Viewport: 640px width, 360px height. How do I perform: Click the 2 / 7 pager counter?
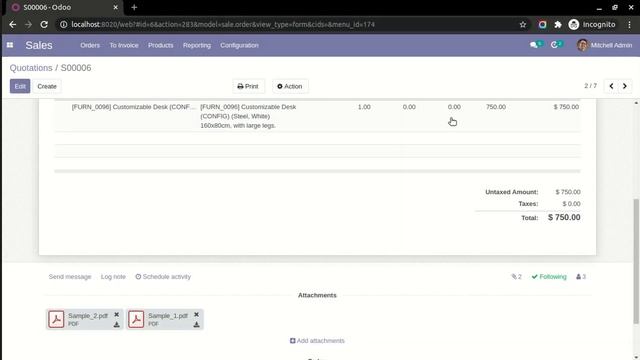click(590, 86)
